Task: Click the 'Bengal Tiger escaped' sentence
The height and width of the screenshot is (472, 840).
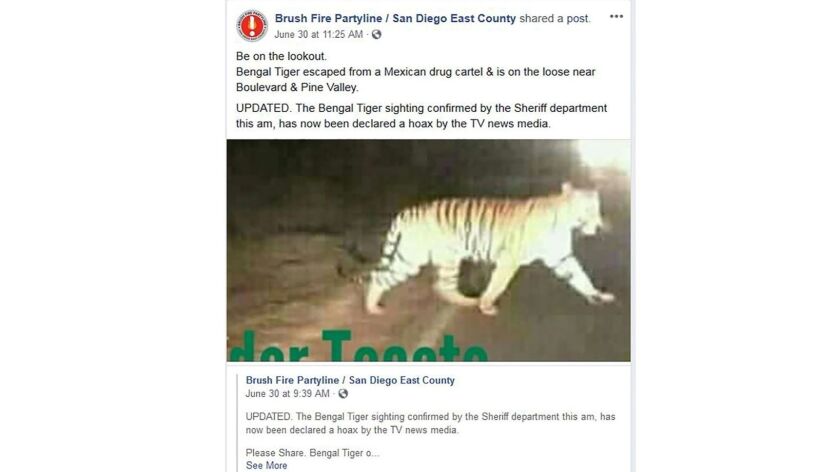Action: (416, 72)
